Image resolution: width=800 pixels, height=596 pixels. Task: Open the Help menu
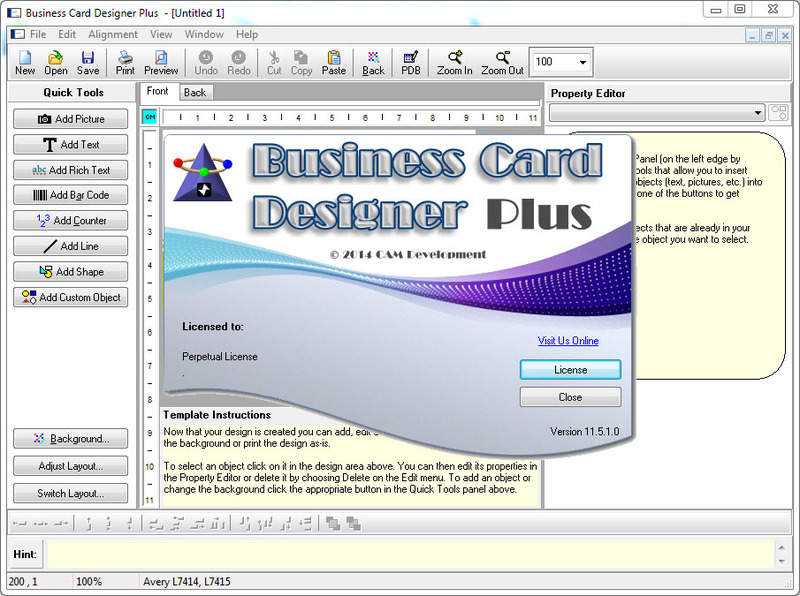click(247, 34)
